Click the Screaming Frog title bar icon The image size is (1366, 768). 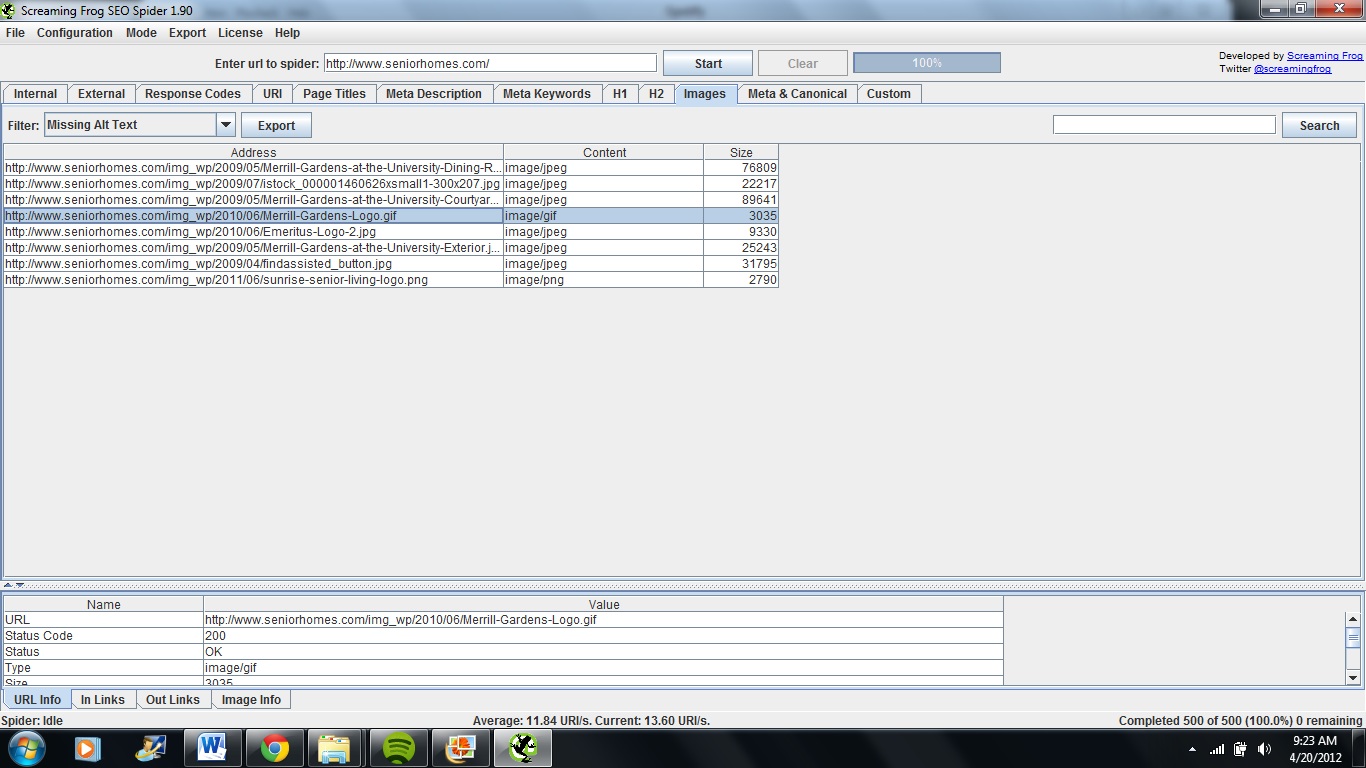tap(9, 10)
